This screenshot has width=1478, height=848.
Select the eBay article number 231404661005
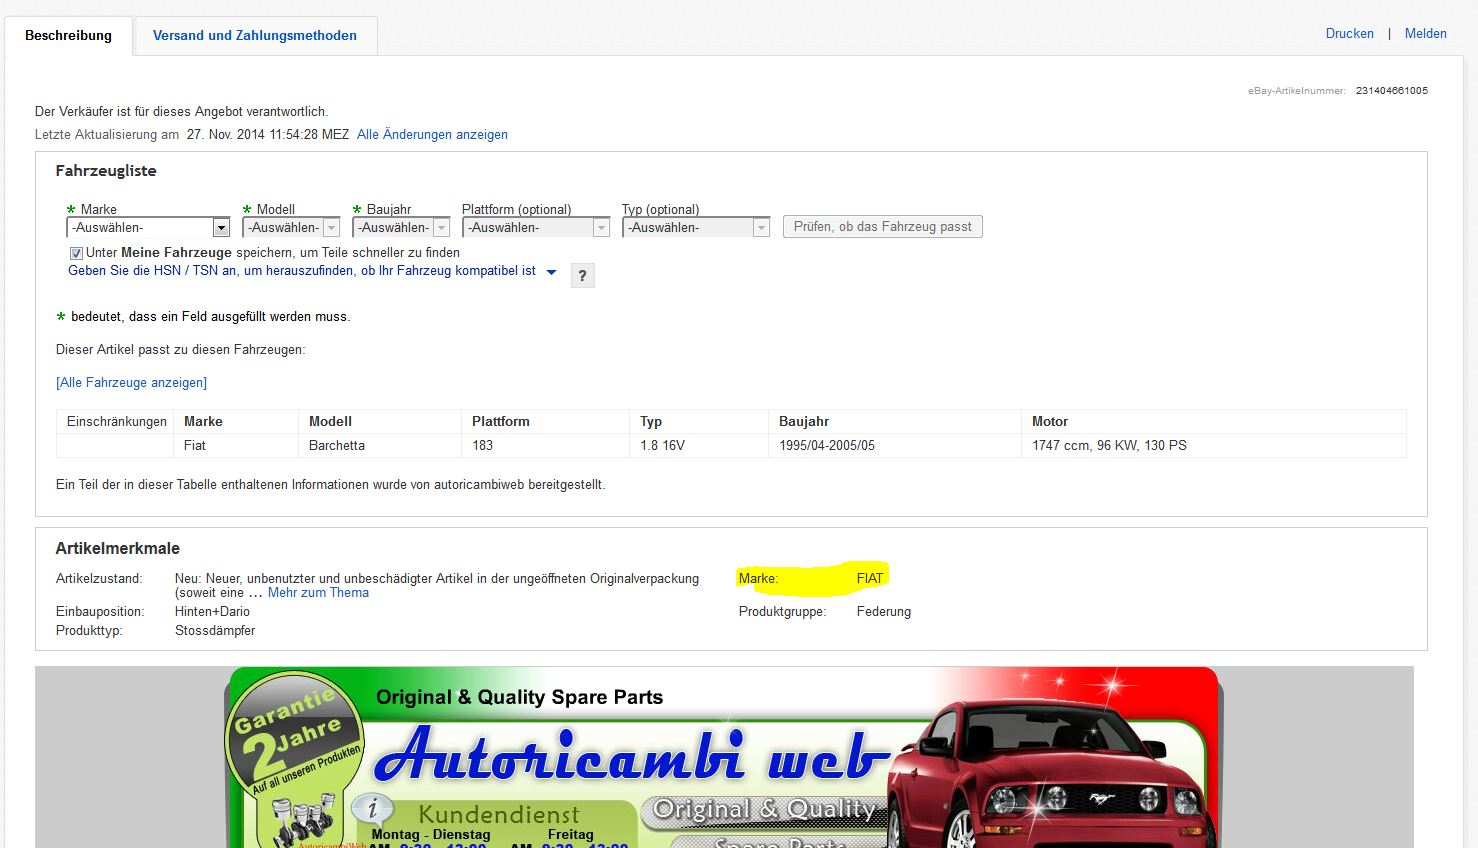coord(1392,91)
